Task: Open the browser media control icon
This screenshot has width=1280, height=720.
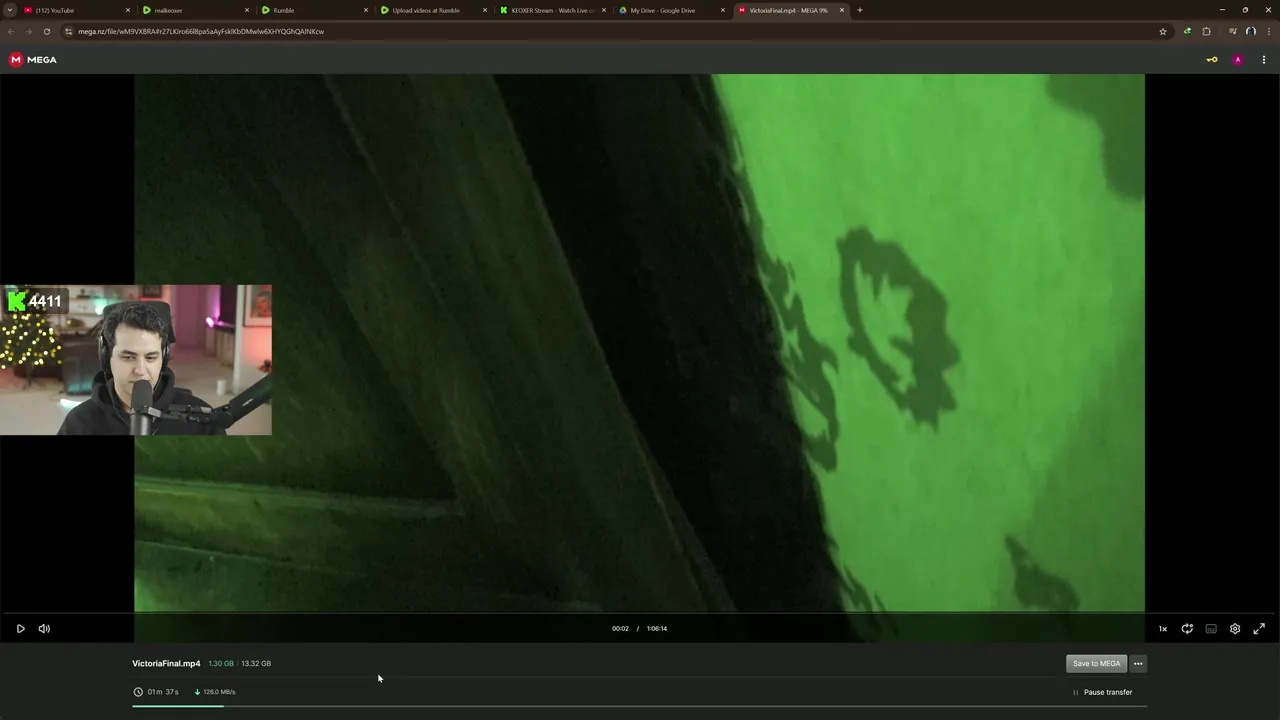Action: point(1232,31)
